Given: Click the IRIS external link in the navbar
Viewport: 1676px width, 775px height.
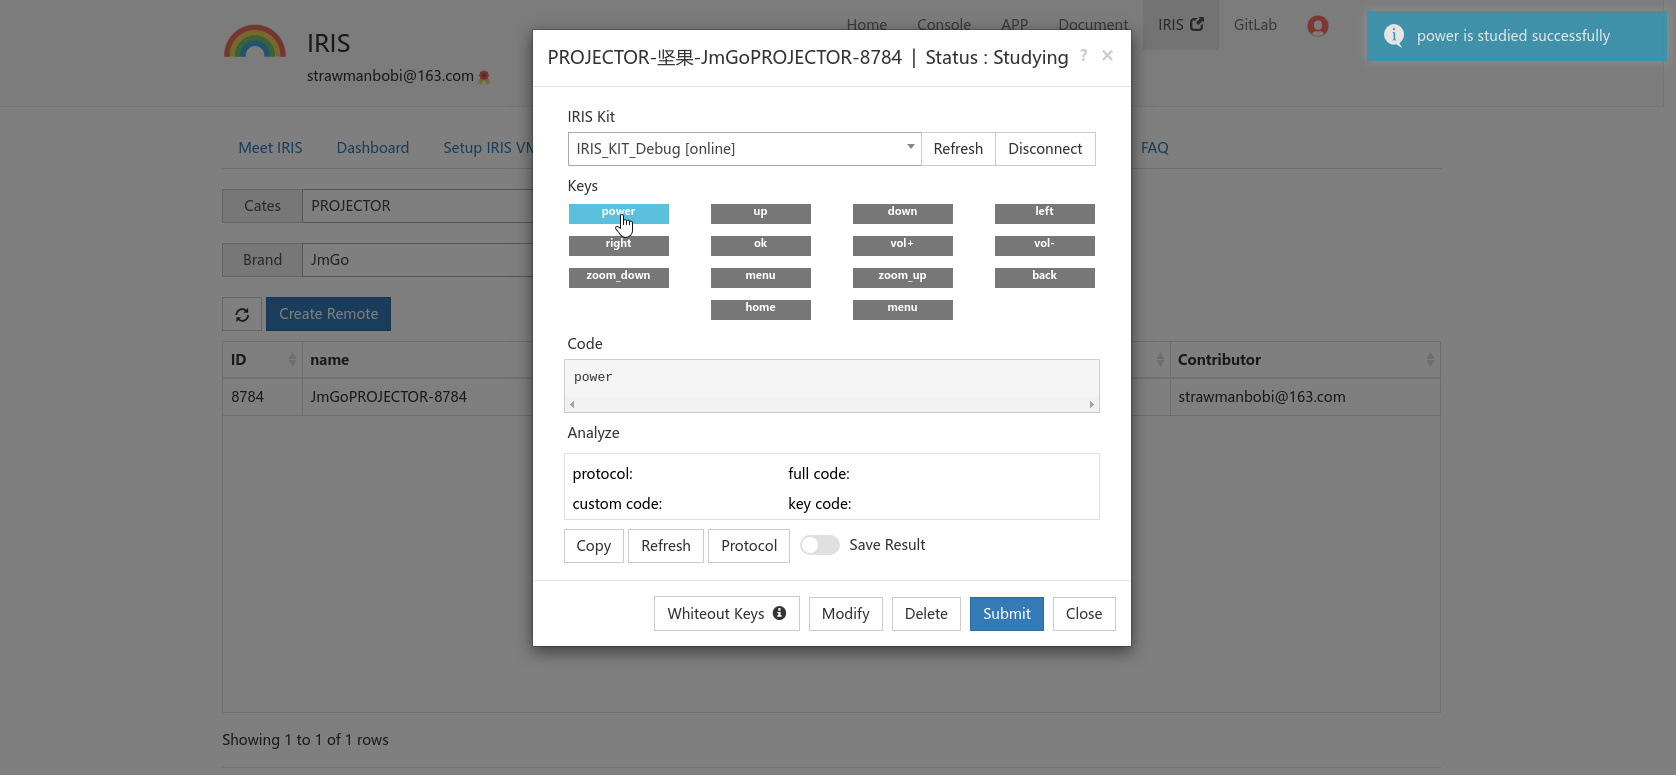Looking at the screenshot, I should point(1180,25).
